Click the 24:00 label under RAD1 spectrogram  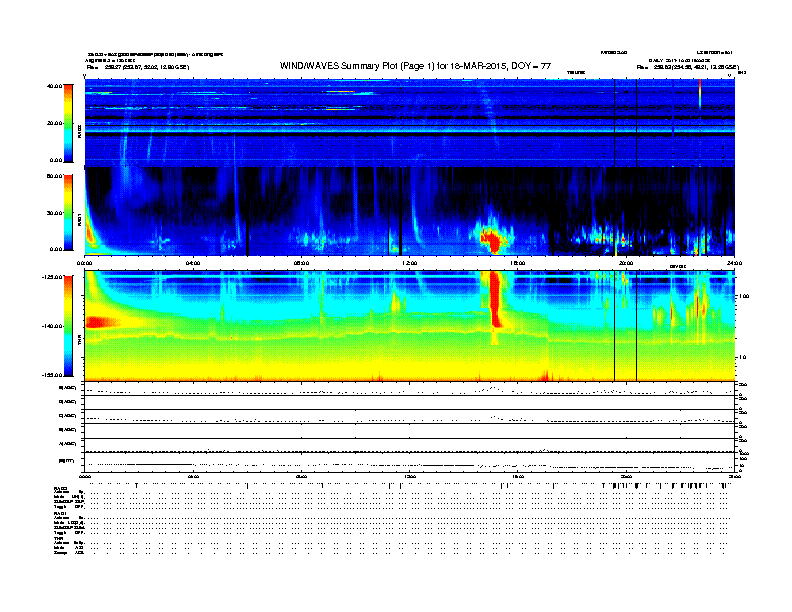click(734, 263)
